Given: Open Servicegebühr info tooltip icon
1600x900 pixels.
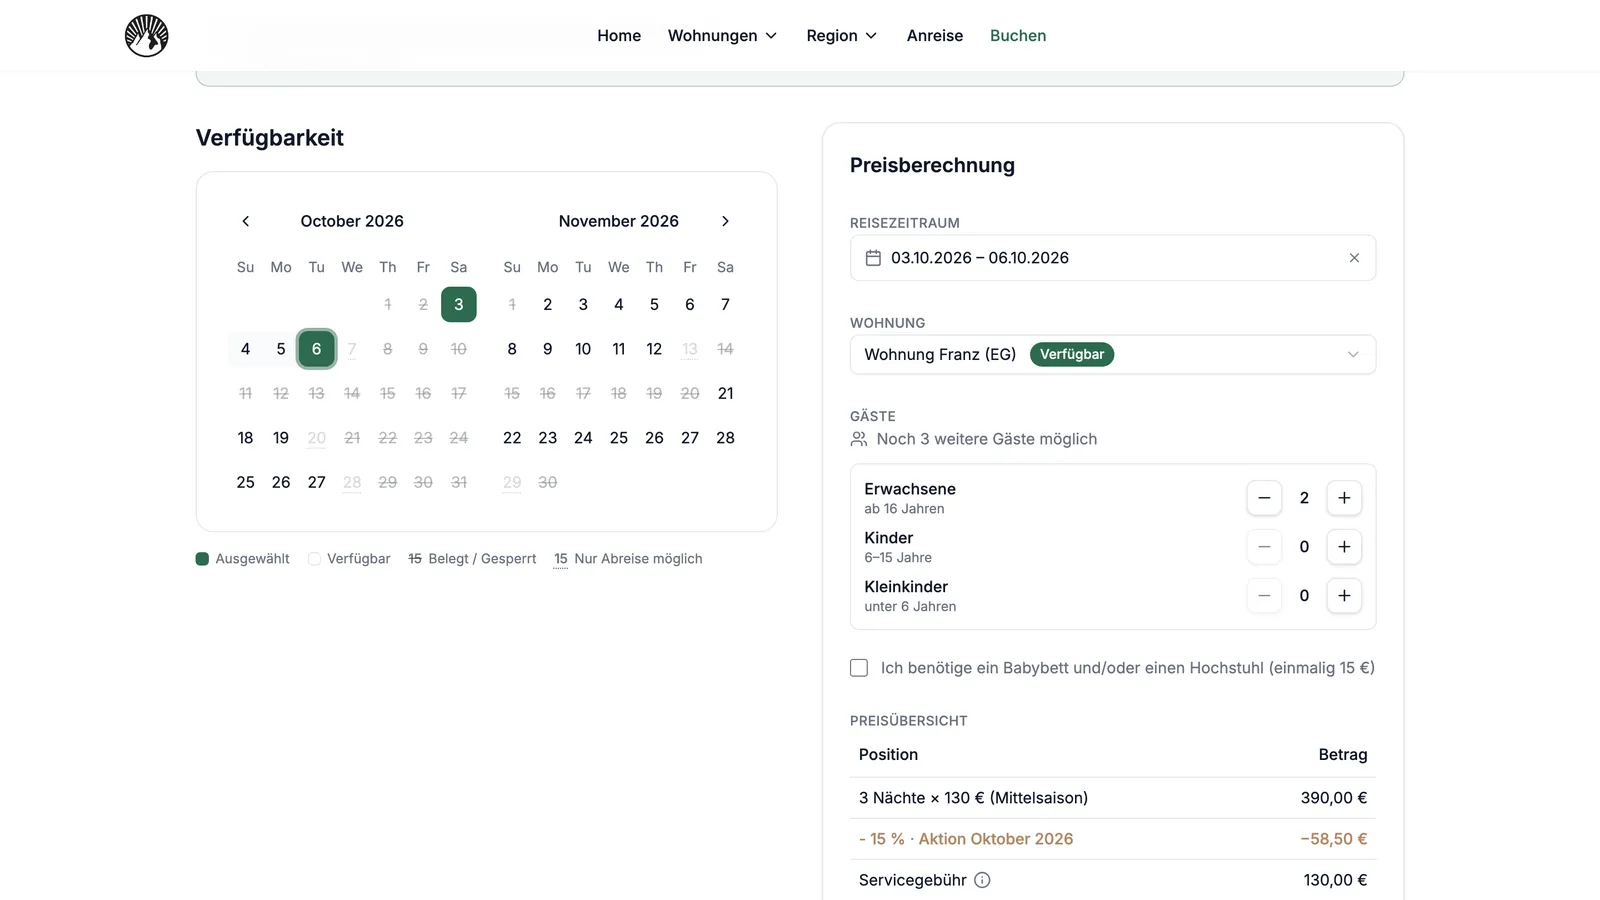Looking at the screenshot, I should [x=982, y=880].
